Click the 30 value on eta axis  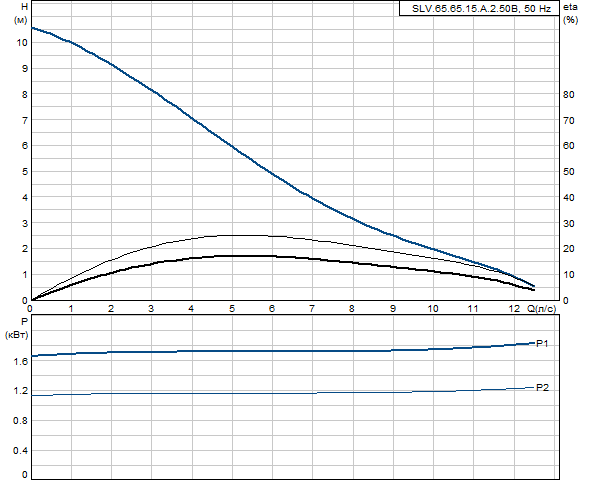click(569, 224)
